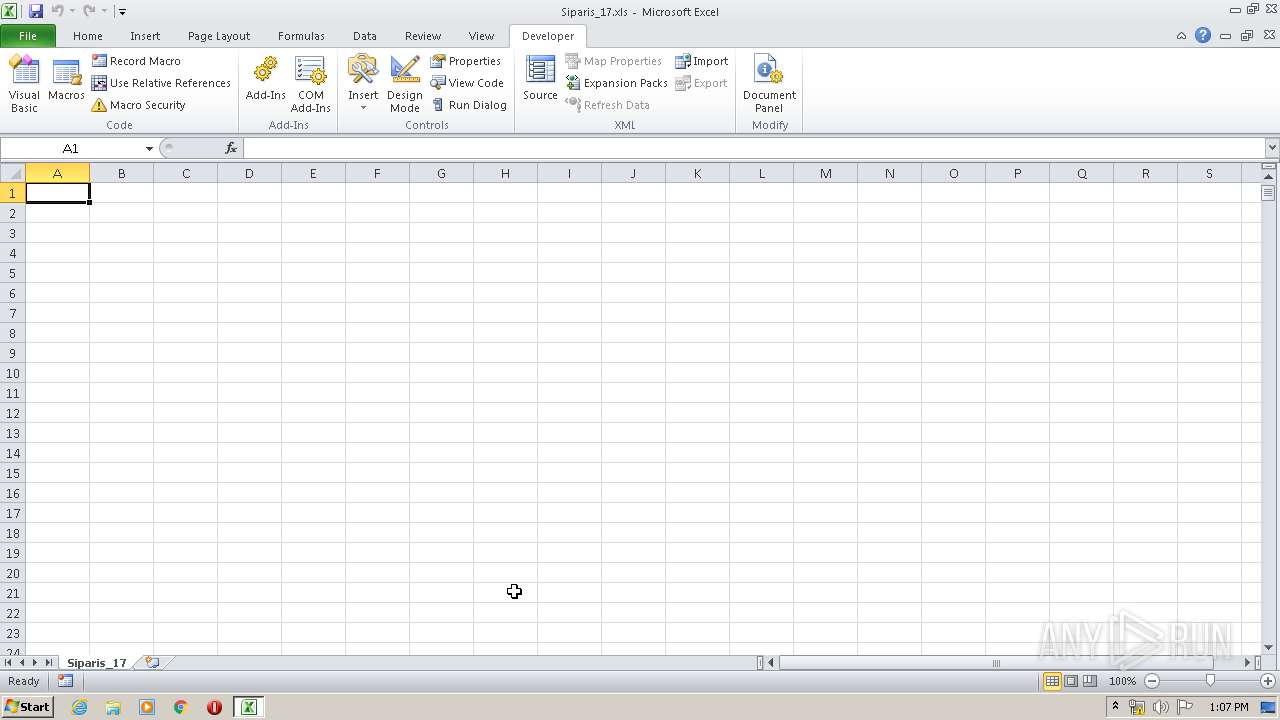Click the Insert Function fx button
This screenshot has width=1280, height=720.
coord(231,148)
